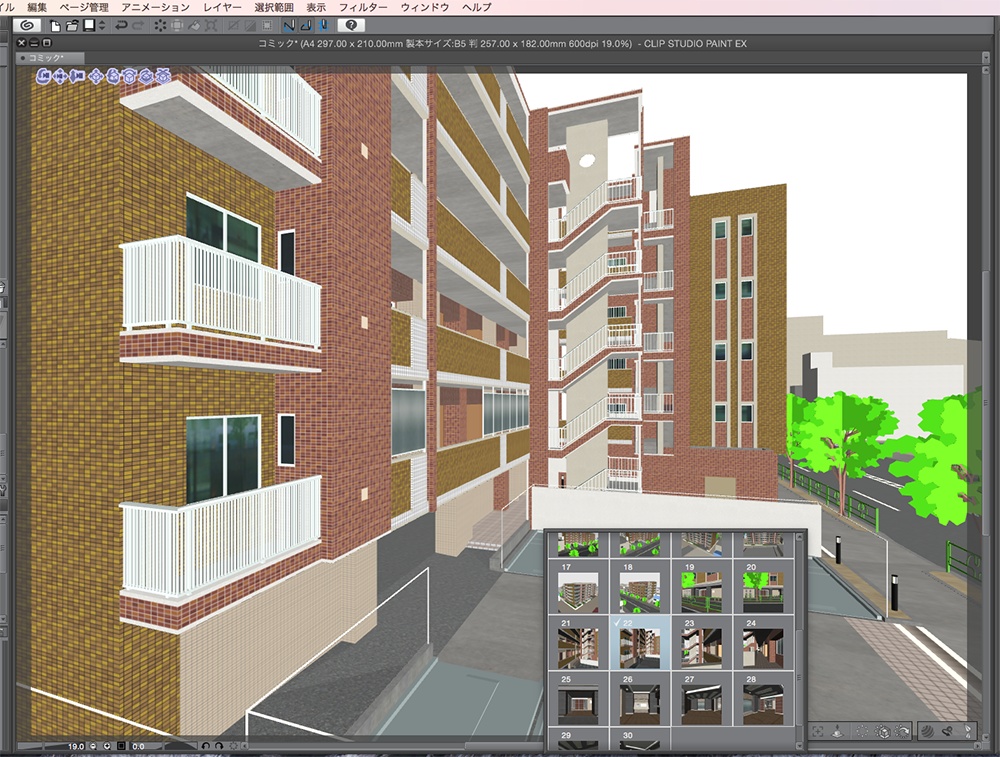
Task: Open the new file dropdown arrows
Action: click(102, 27)
